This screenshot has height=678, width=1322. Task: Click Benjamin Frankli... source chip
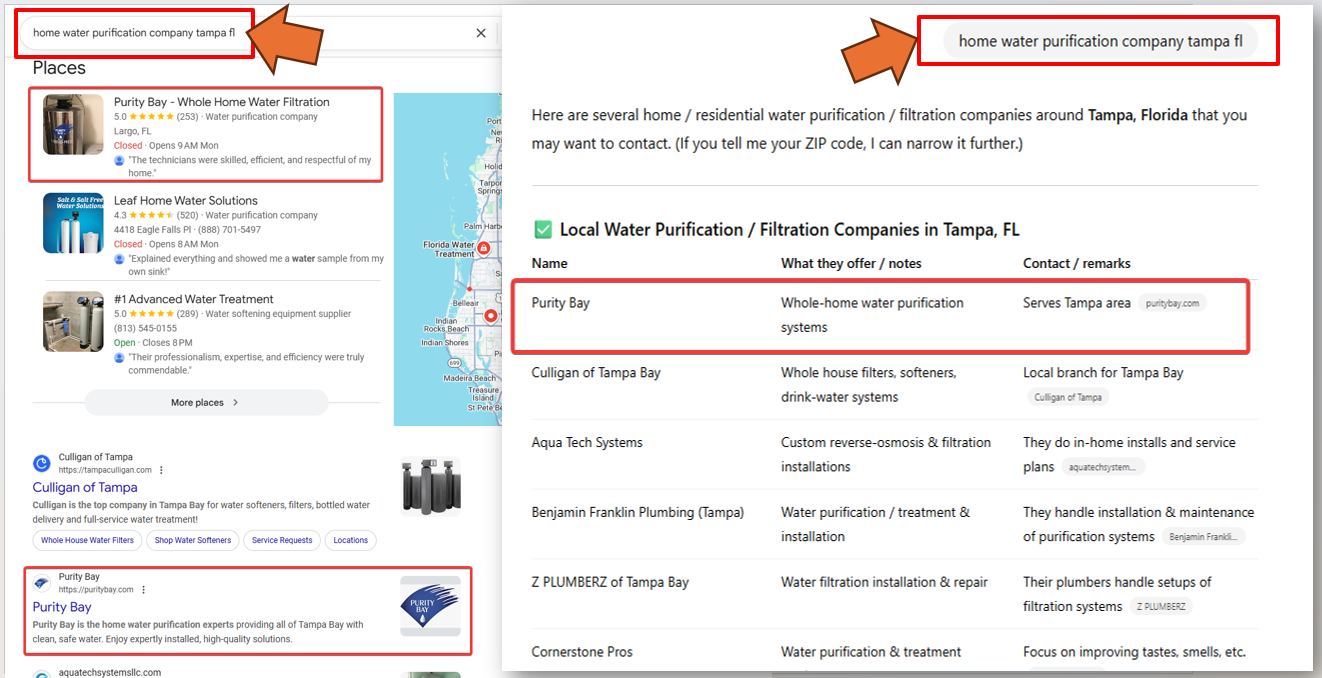(x=1204, y=537)
